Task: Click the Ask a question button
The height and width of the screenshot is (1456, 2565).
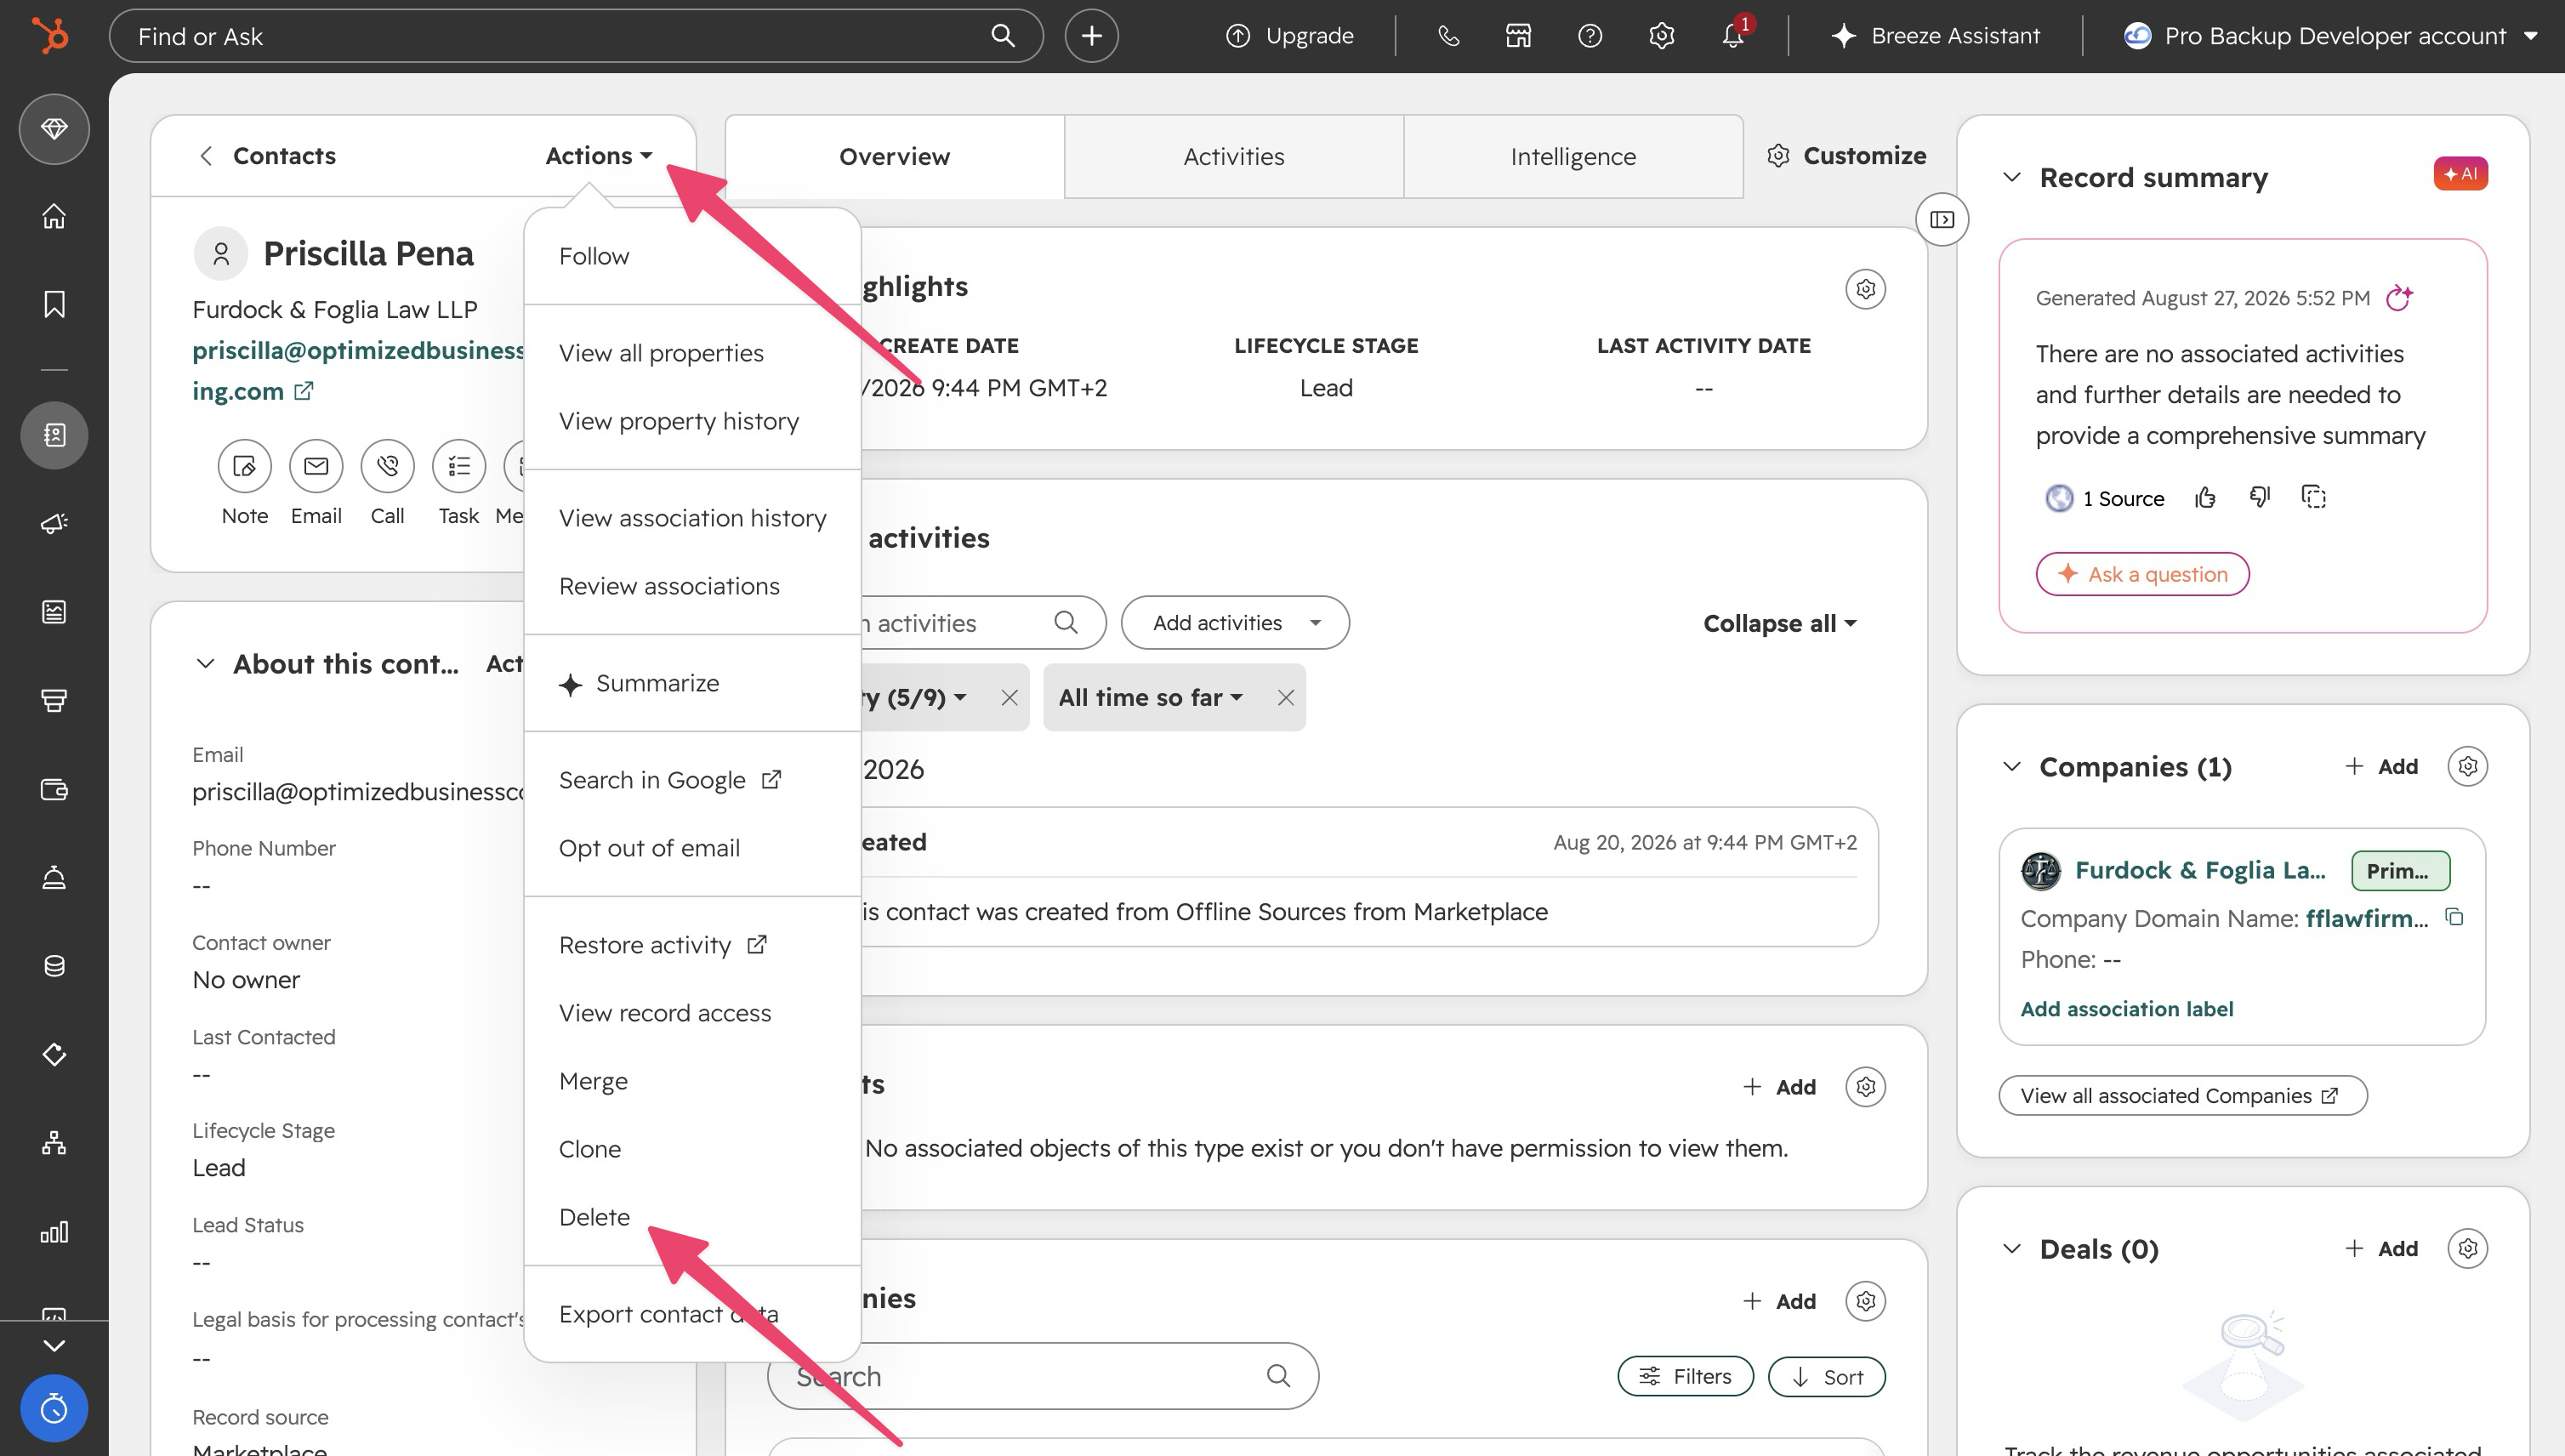Action: point(2142,574)
